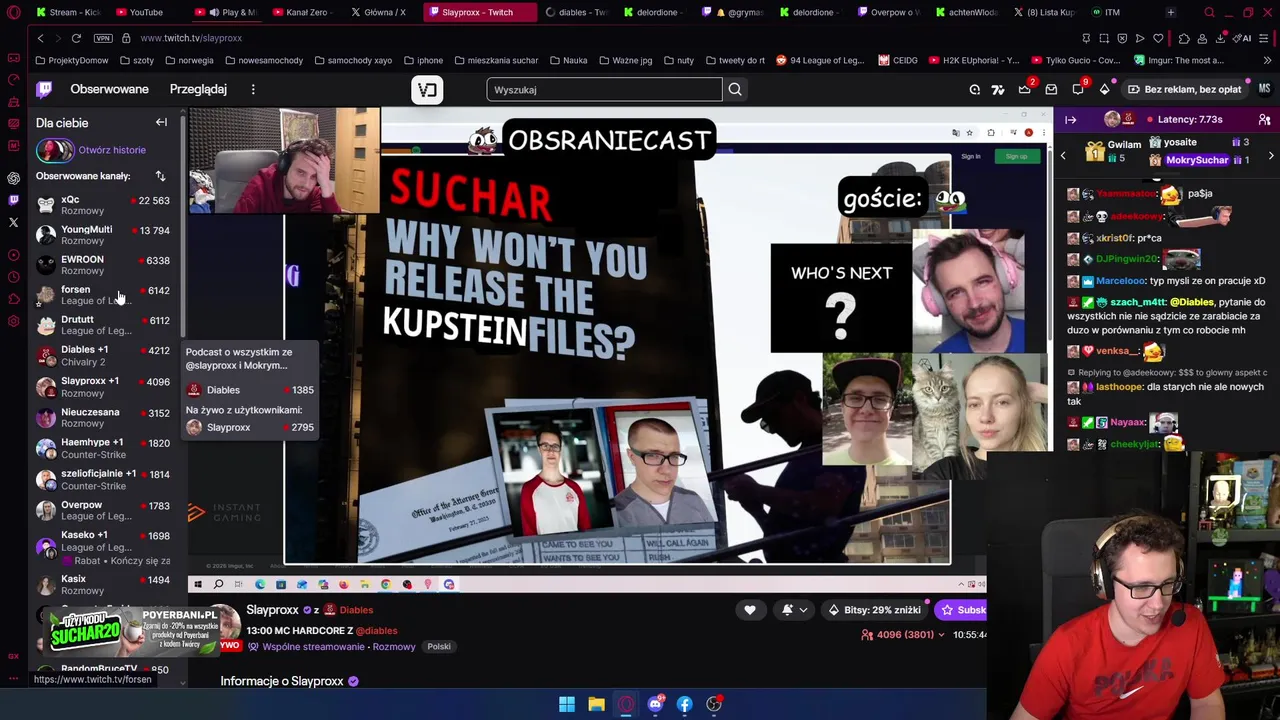Click Opera bookmark heart icon

pos(1158,38)
